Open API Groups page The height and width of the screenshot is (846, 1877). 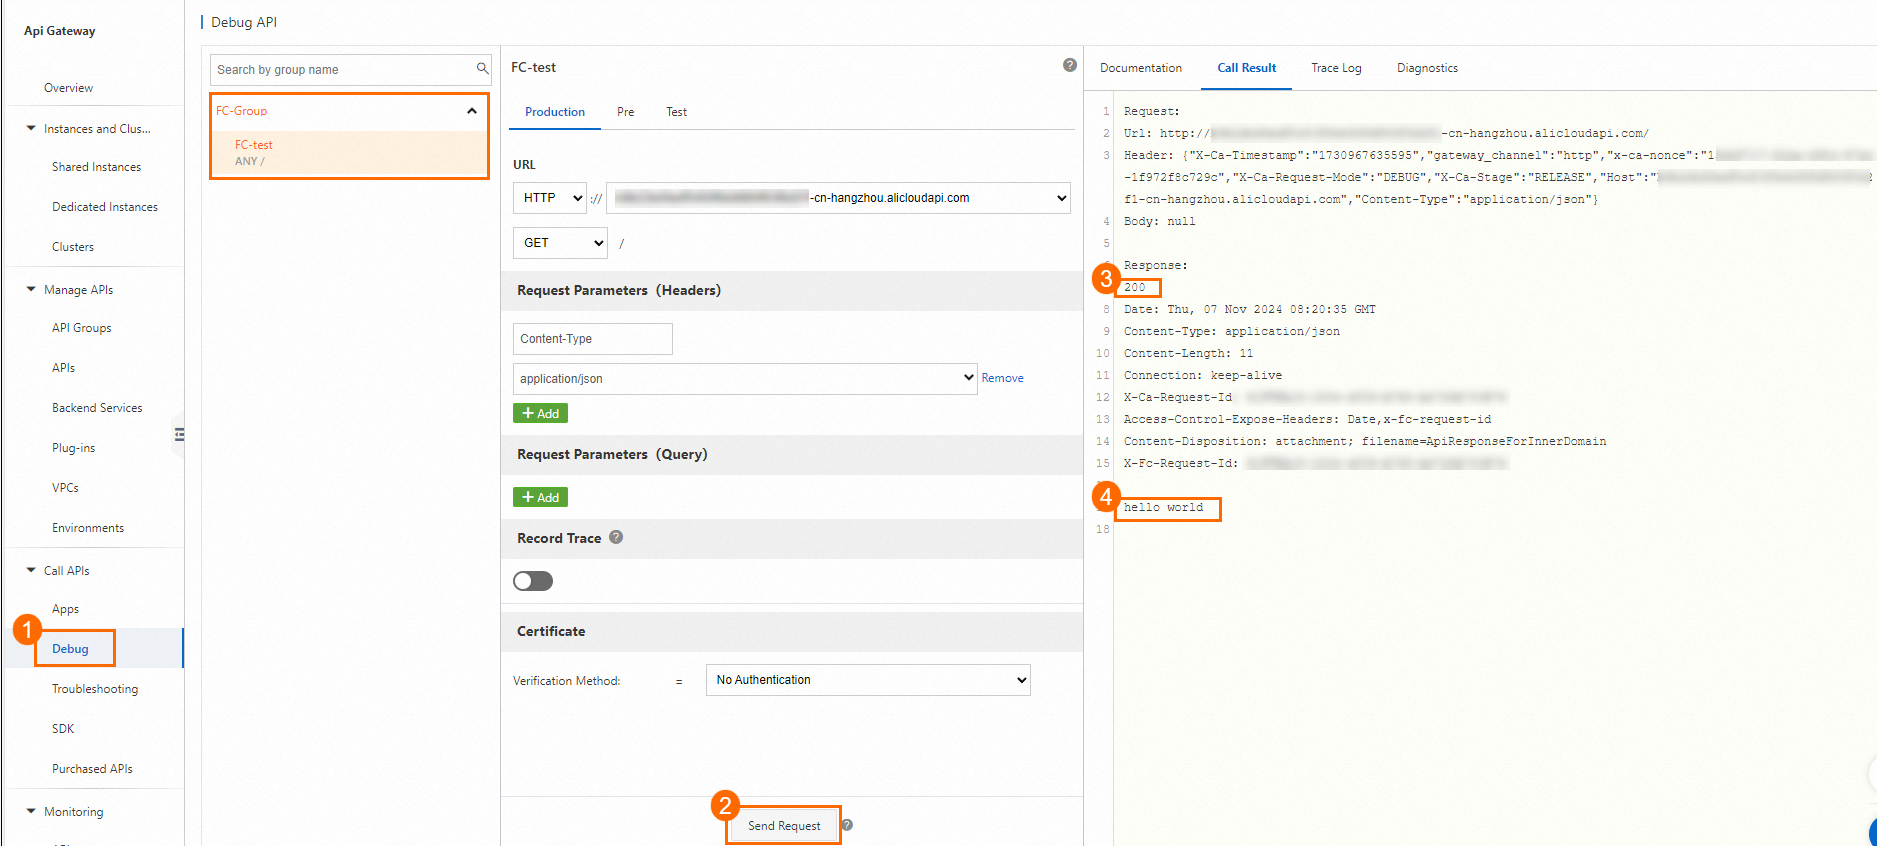click(82, 328)
